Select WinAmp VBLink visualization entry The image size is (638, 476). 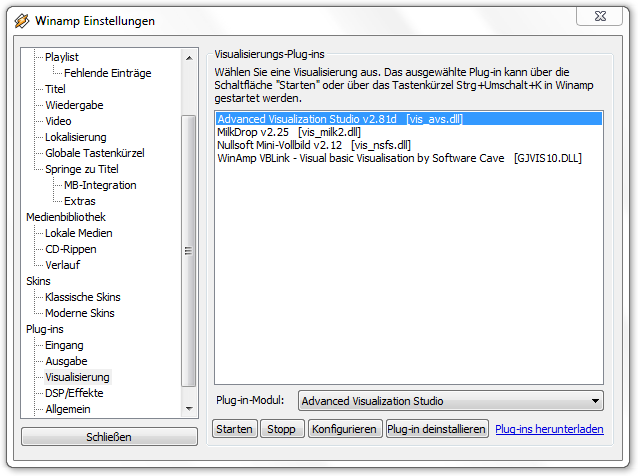[x=399, y=158]
